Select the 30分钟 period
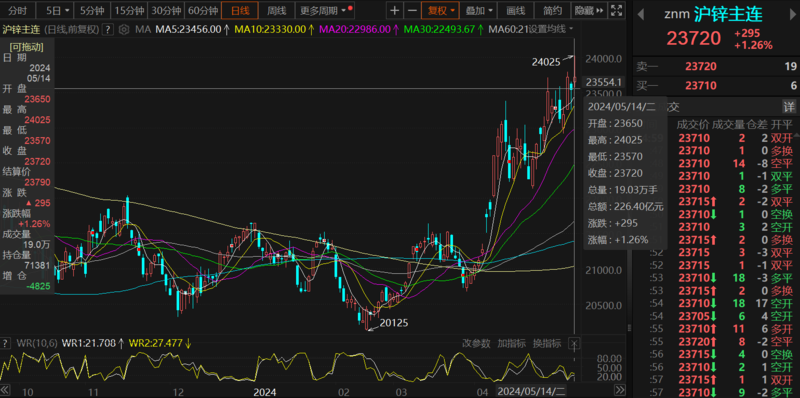This screenshot has height=398, width=800. click(166, 10)
